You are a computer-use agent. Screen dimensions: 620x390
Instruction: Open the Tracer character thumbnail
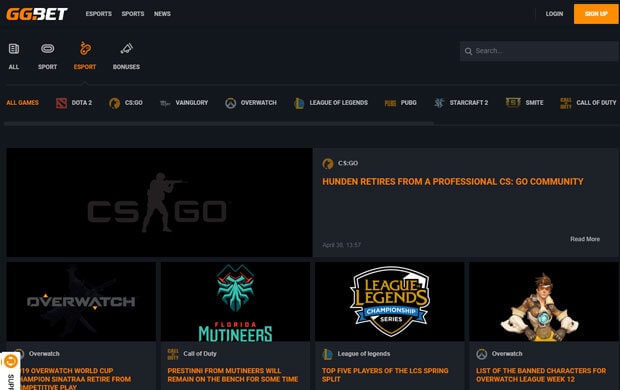[x=544, y=301]
